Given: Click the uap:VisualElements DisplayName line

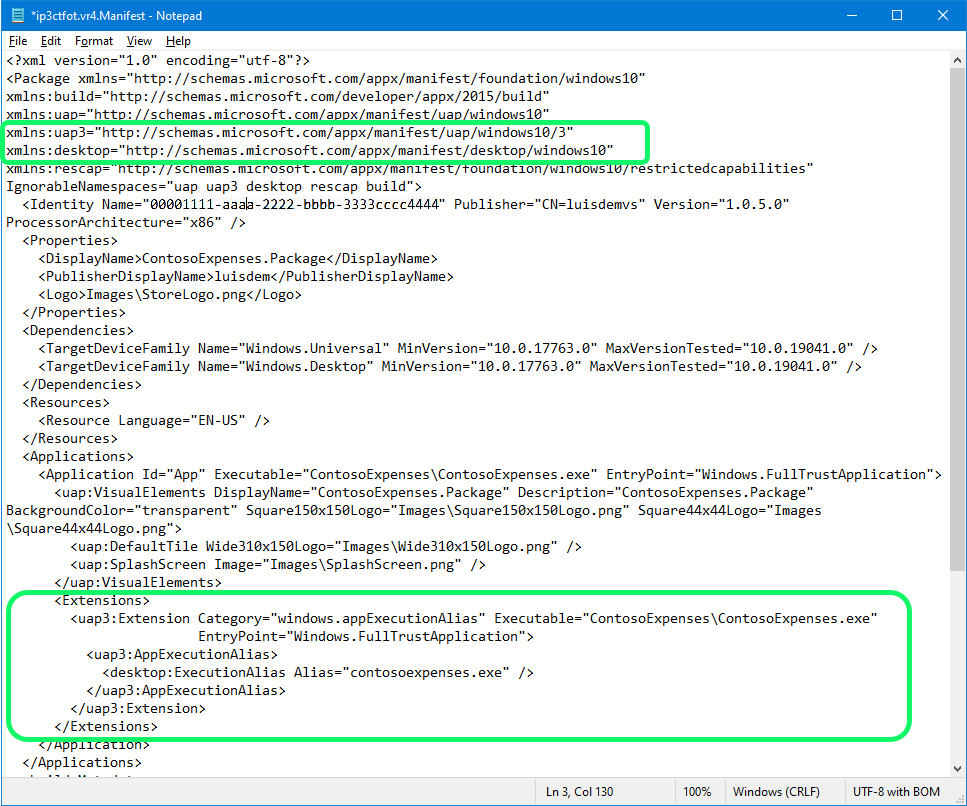Looking at the screenshot, I should (434, 492).
